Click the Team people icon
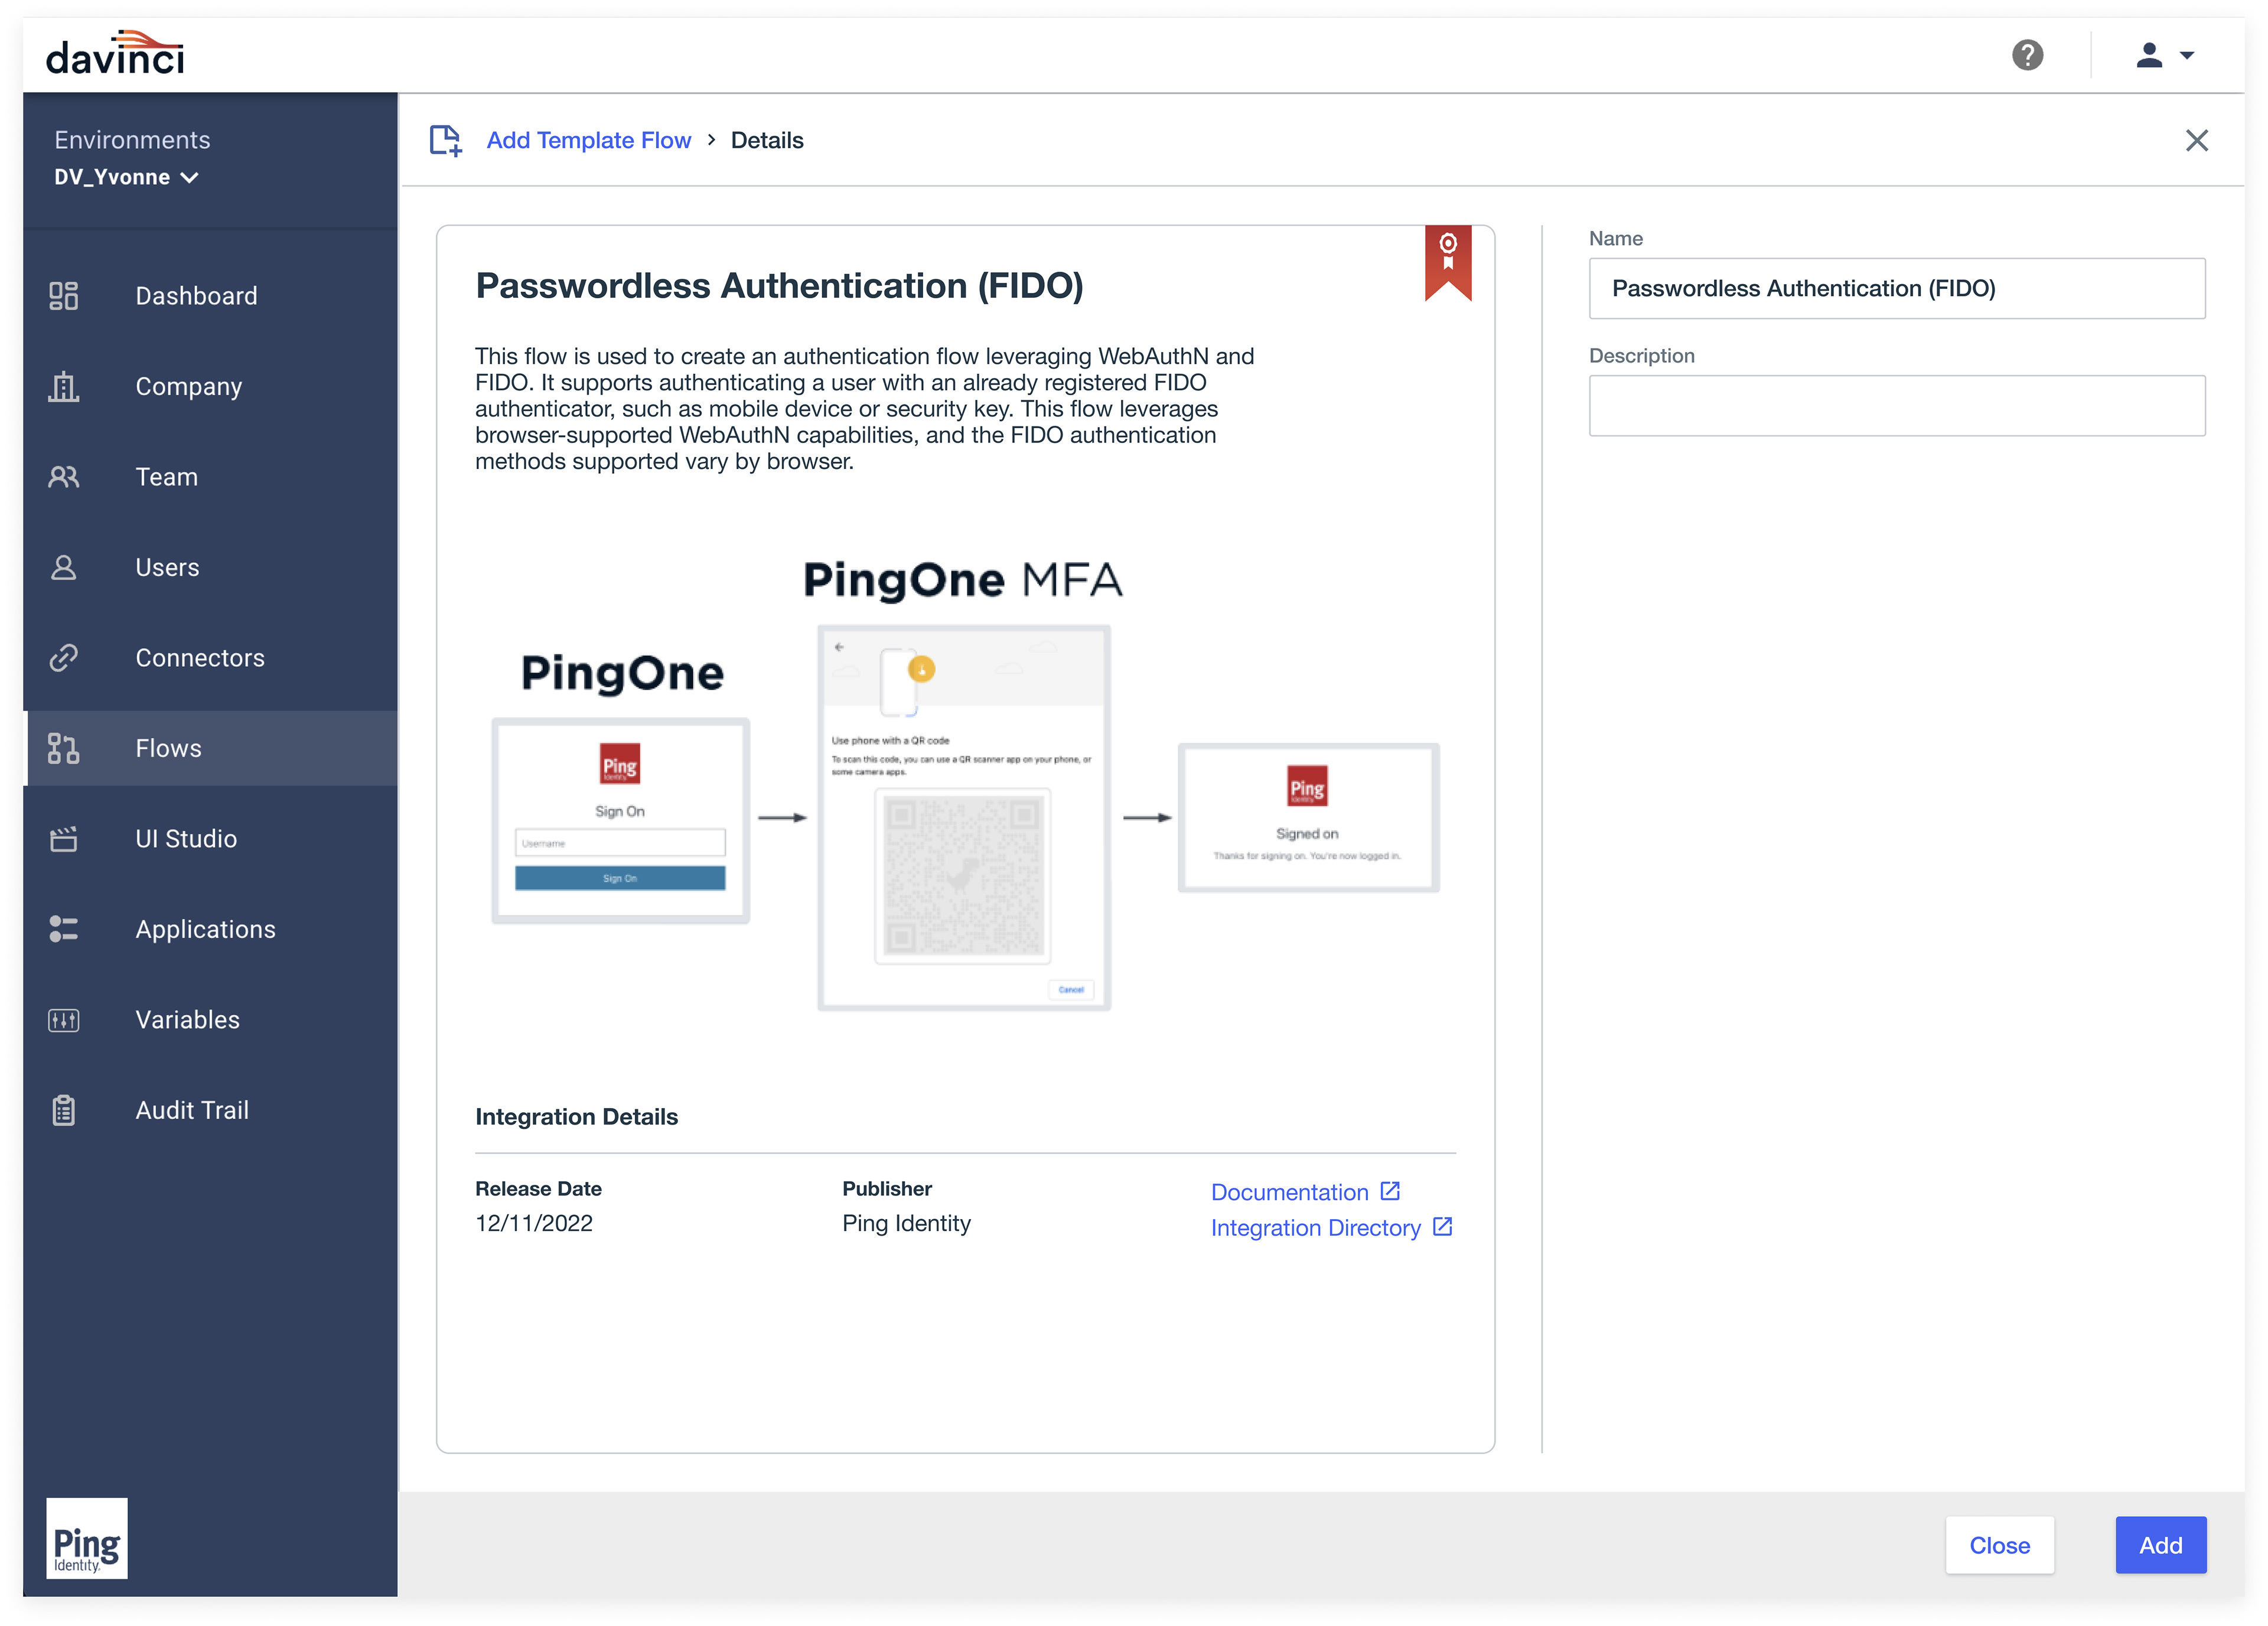 (63, 477)
